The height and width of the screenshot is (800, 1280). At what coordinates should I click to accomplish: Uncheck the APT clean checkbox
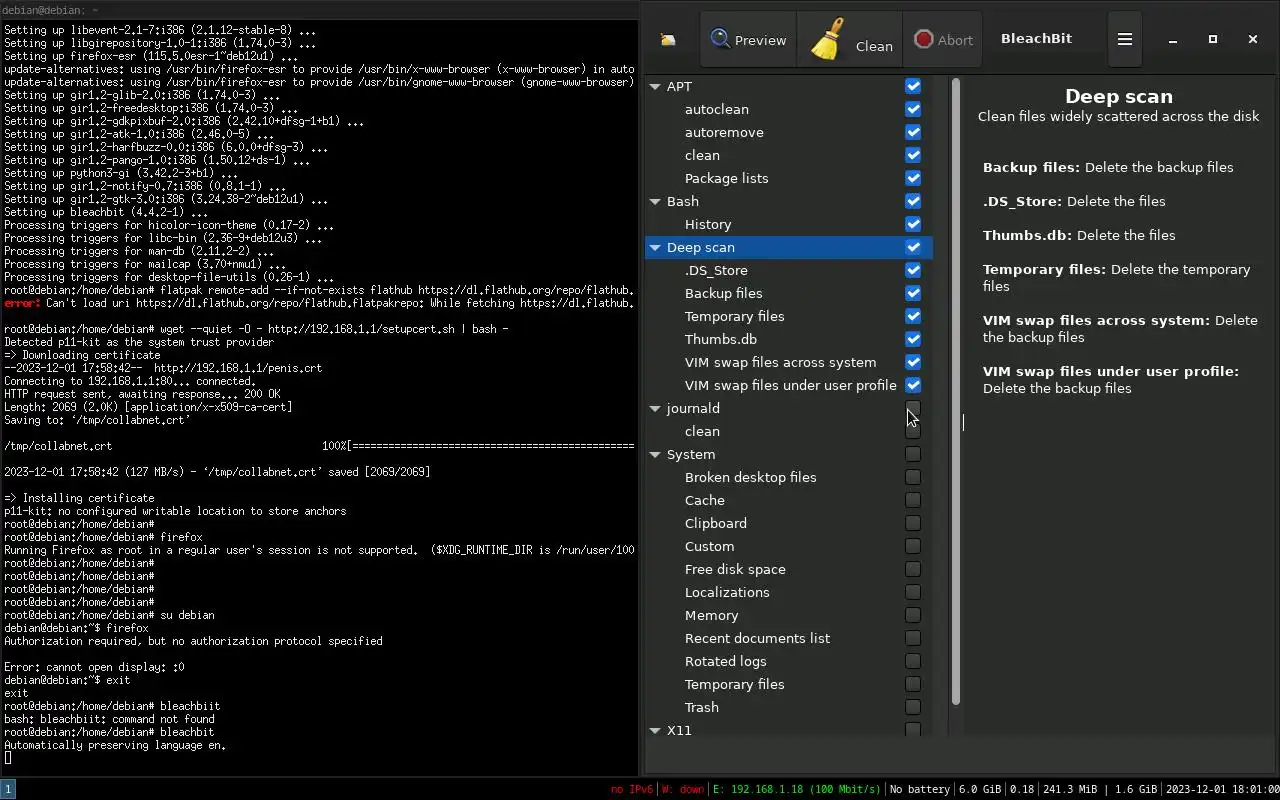pyautogui.click(x=913, y=155)
